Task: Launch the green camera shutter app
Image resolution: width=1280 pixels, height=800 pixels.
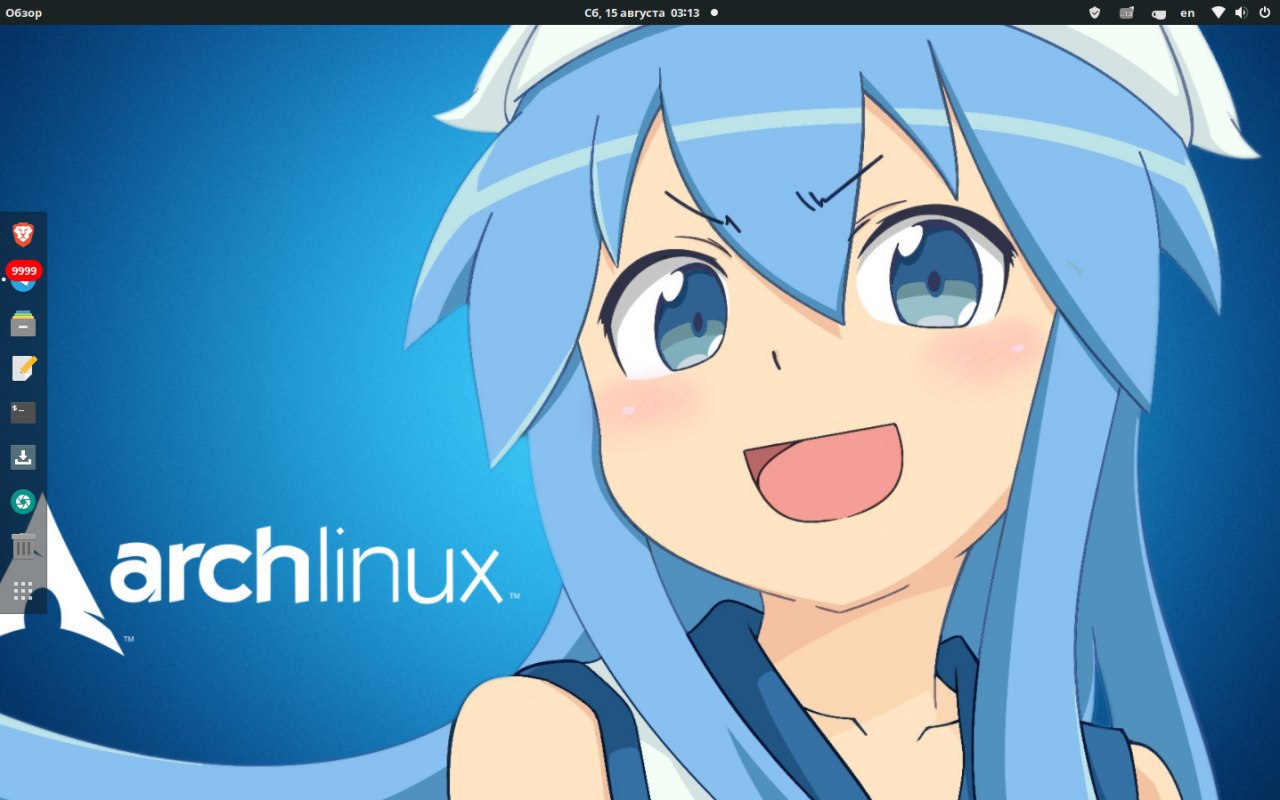Action: [x=23, y=502]
